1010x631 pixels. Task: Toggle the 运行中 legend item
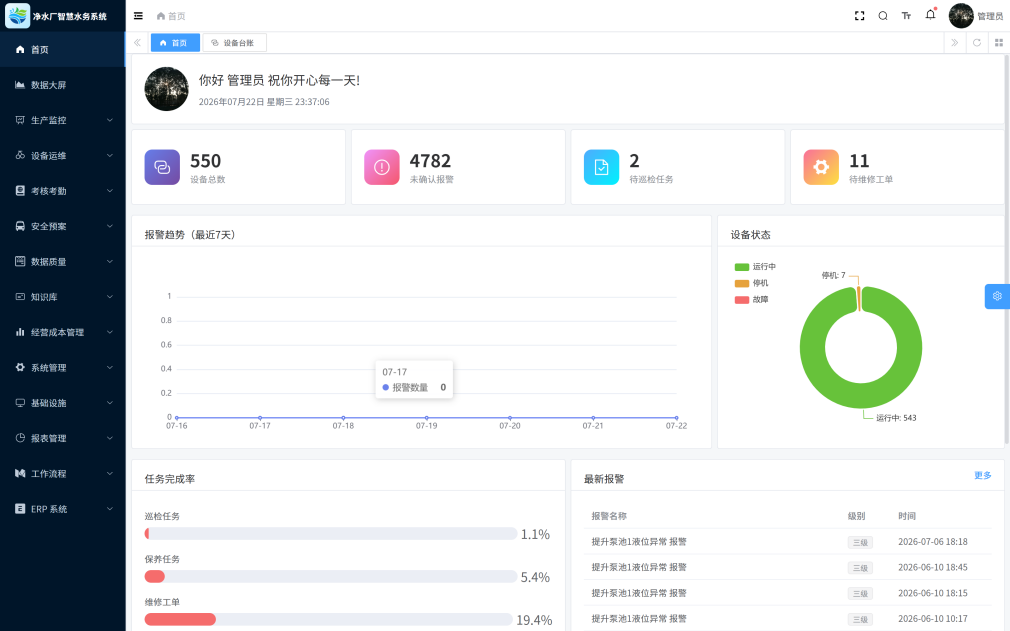pos(756,267)
